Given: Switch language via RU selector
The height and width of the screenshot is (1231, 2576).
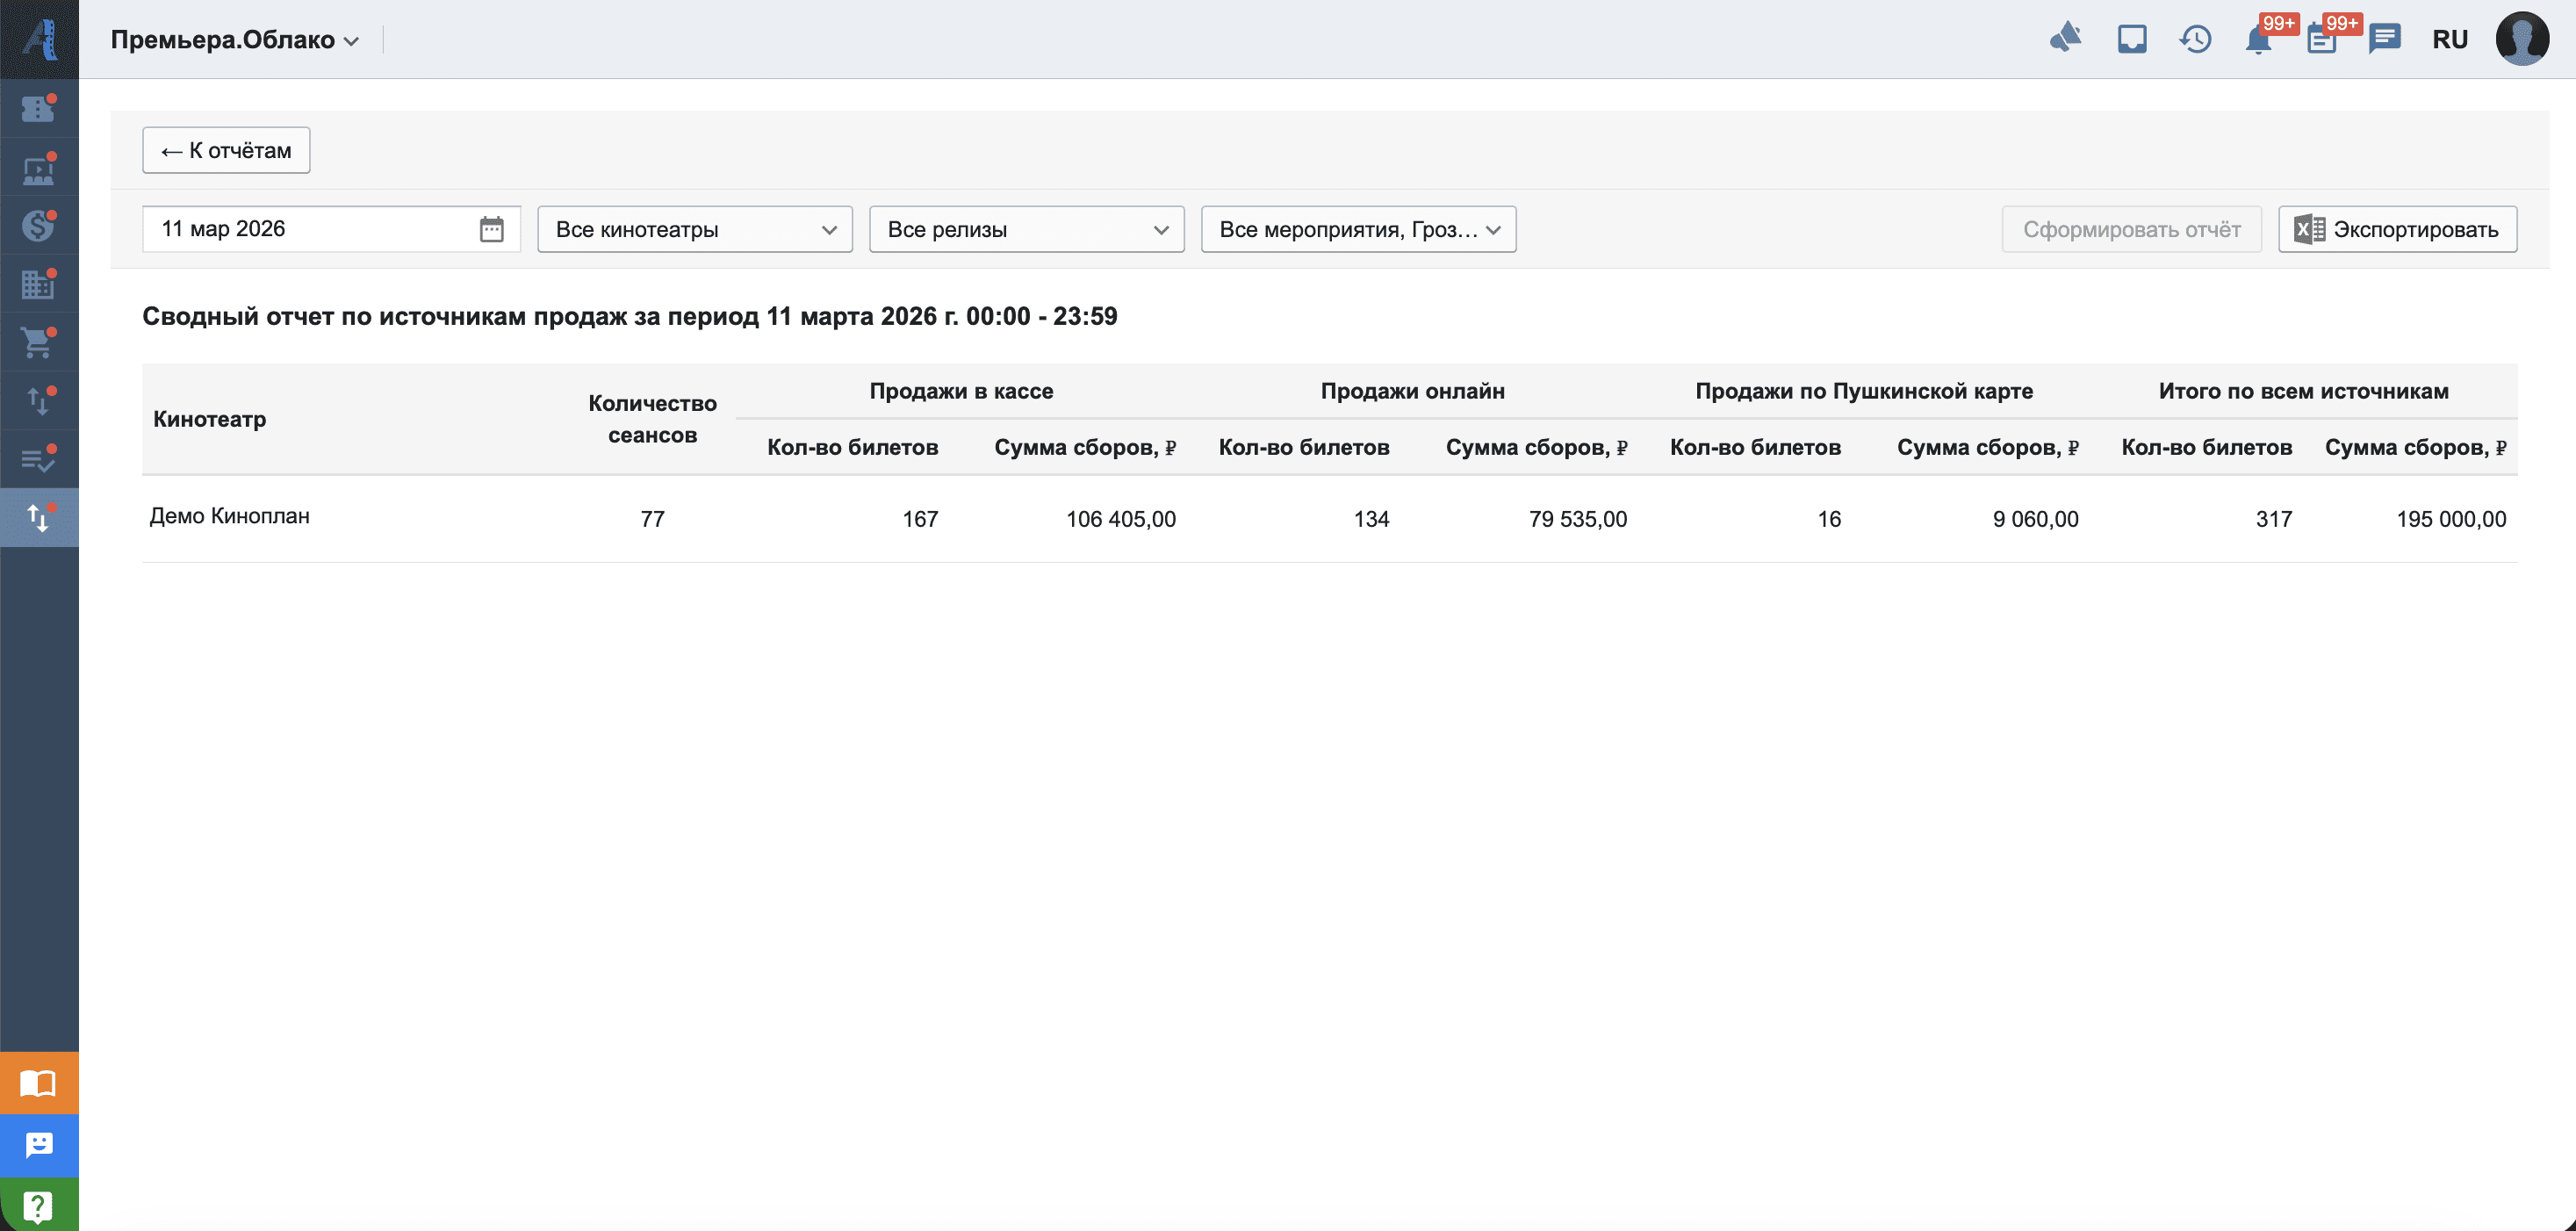Looking at the screenshot, I should 2449,40.
